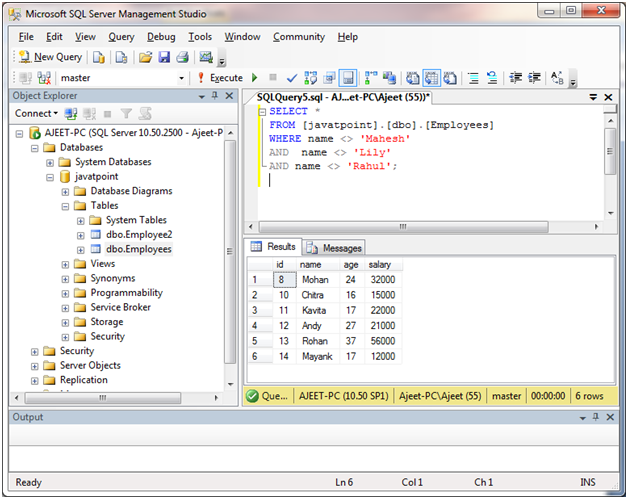628x499 pixels.
Task: Click the salary column header
Action: tap(383, 265)
